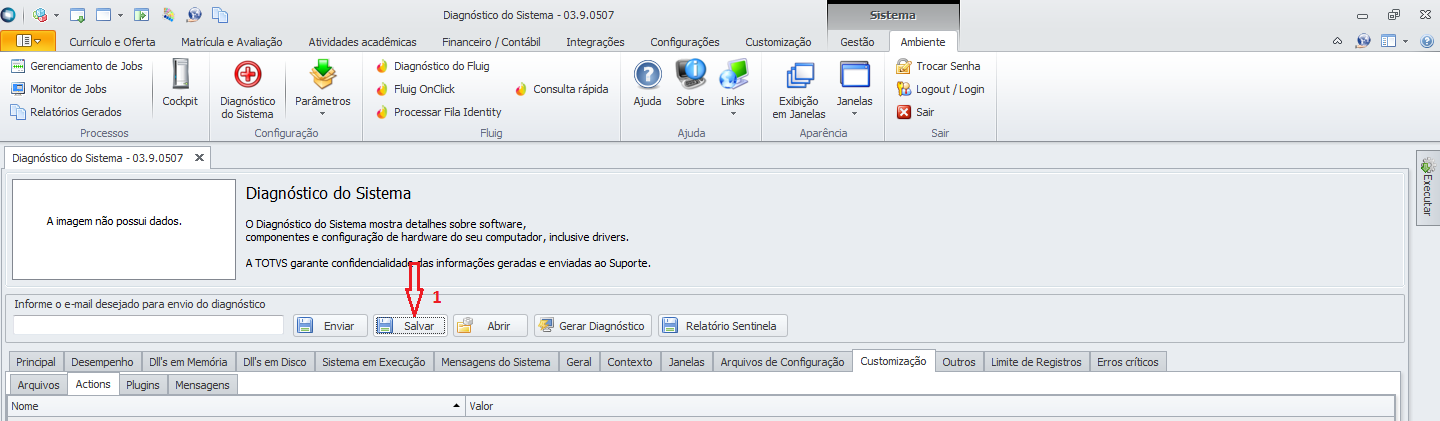Switch to the Arquivos sub-tab
This screenshot has height=421, width=1440.
[39, 385]
